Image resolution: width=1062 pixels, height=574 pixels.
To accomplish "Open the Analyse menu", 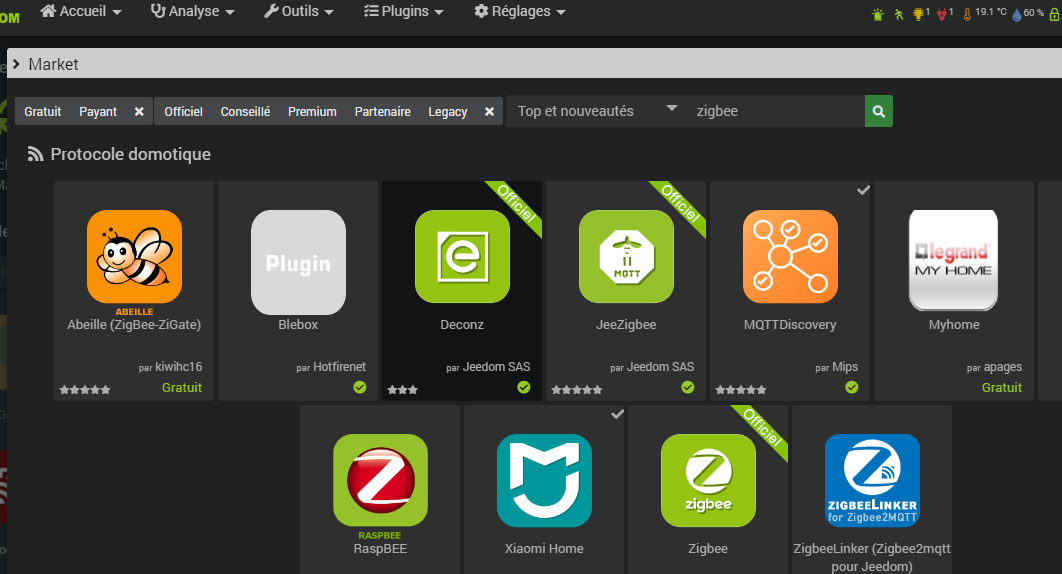I will (x=192, y=12).
